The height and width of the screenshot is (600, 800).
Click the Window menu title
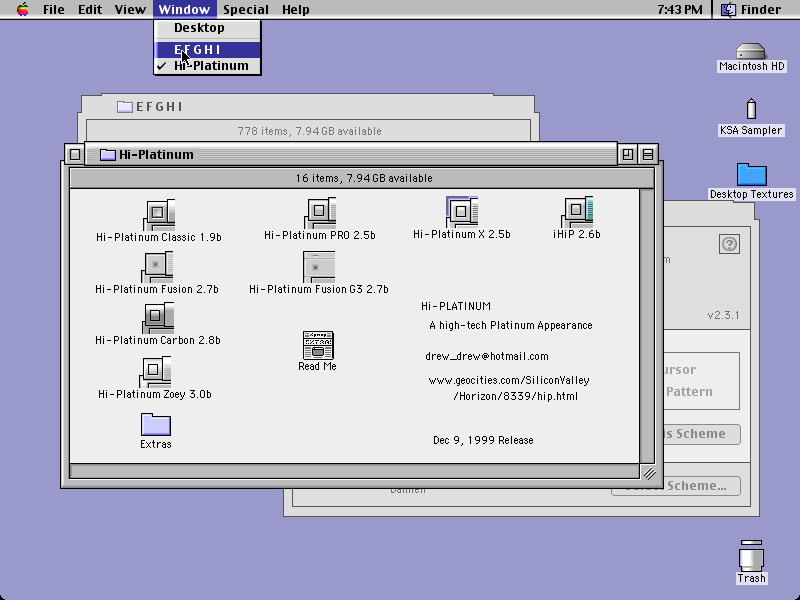(184, 9)
